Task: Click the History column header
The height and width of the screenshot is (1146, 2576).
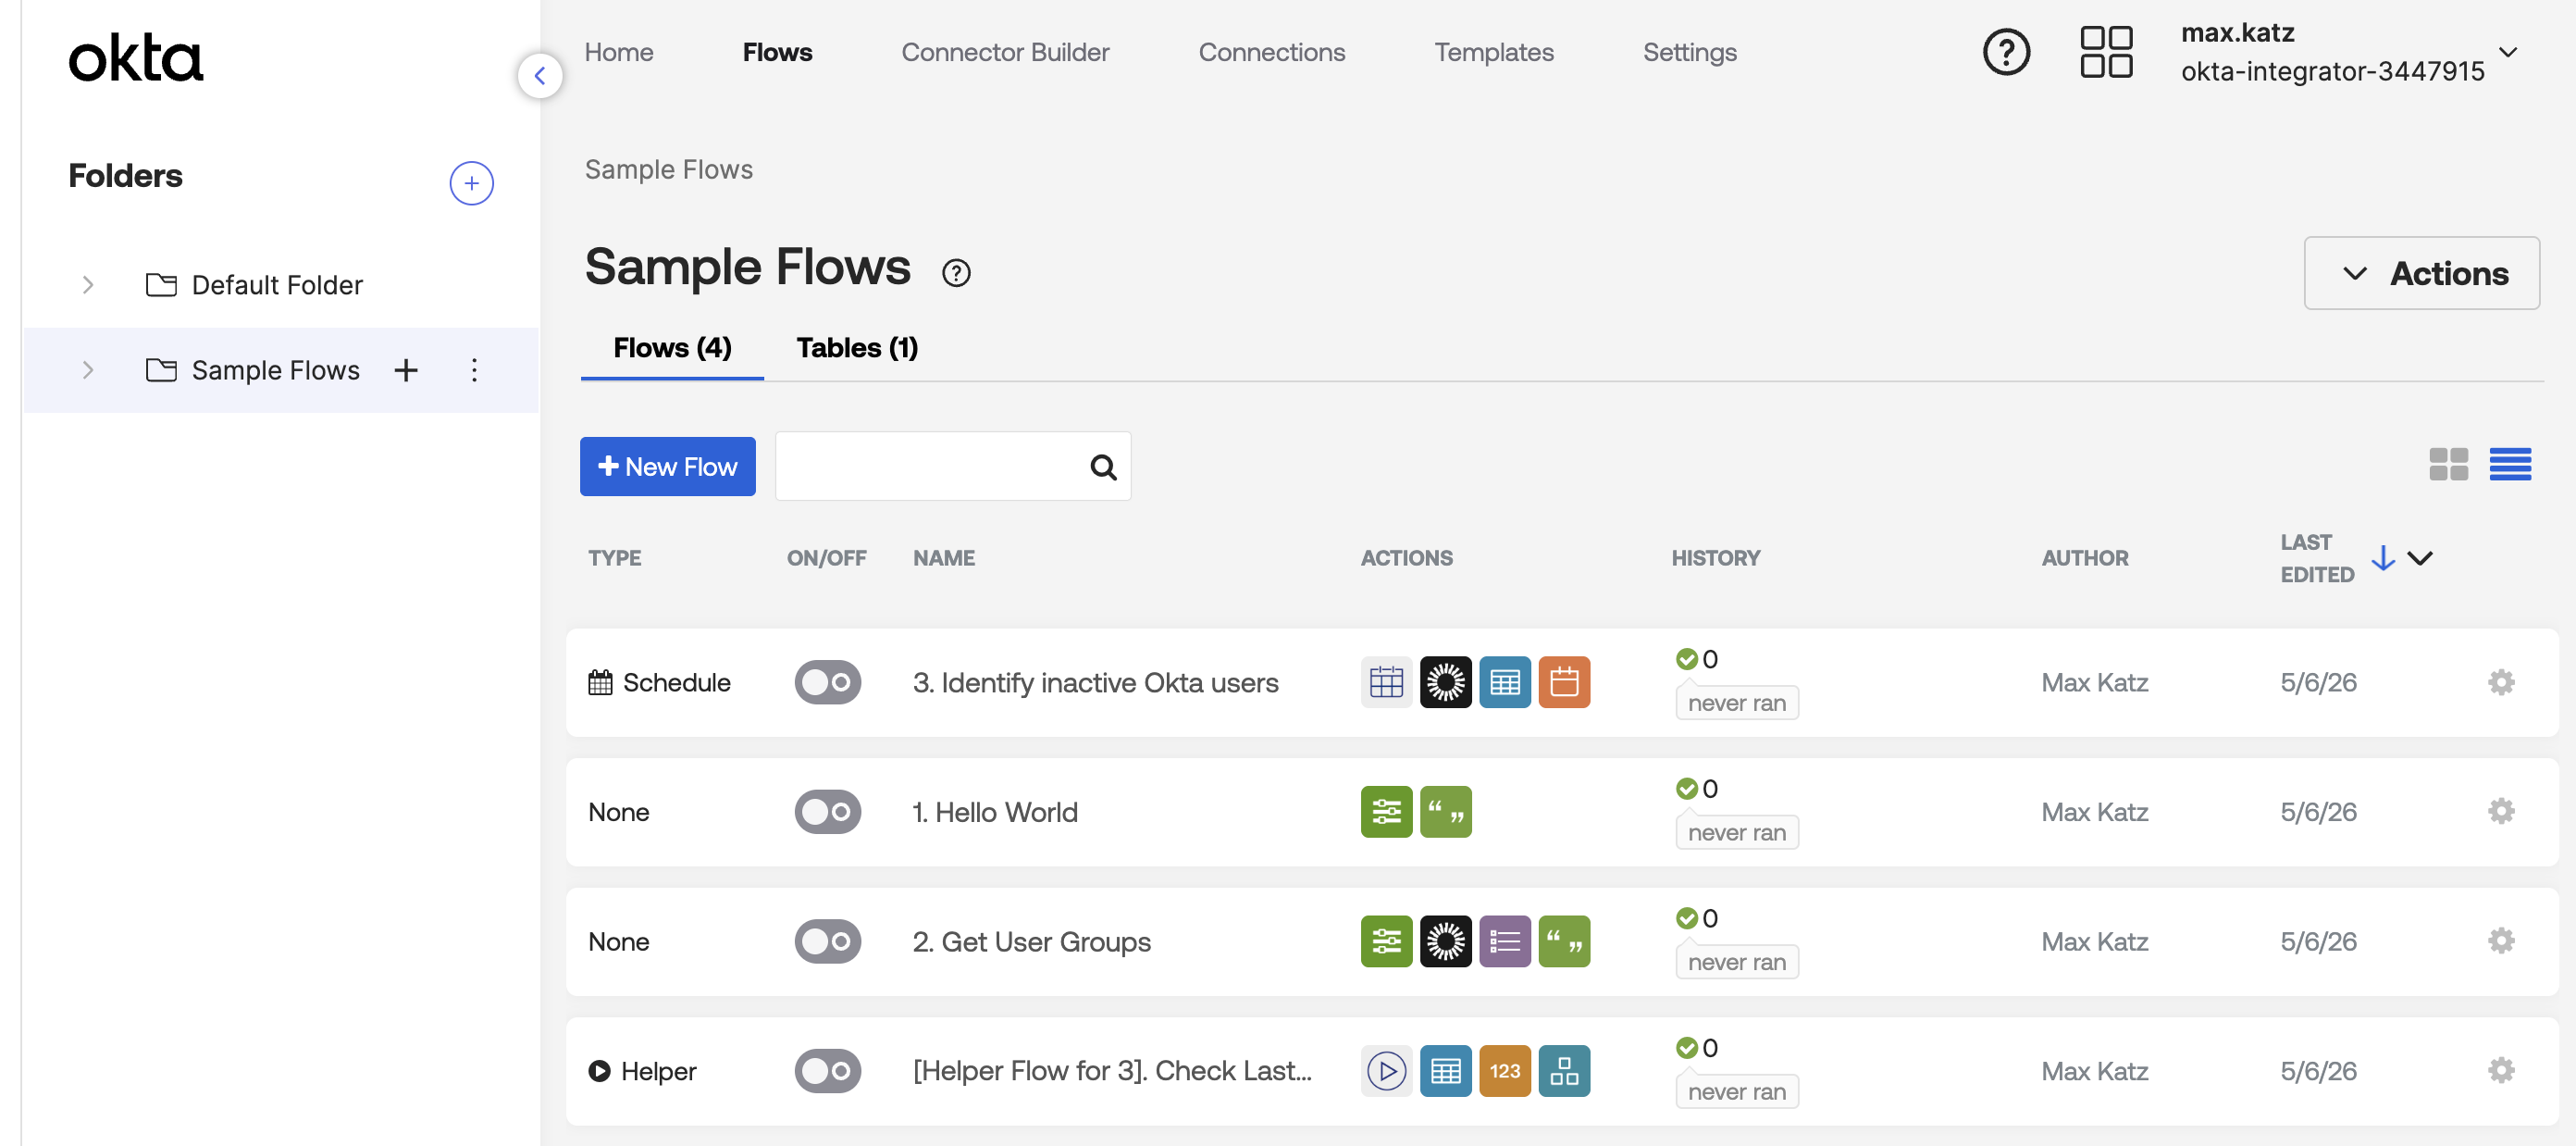Action: point(1715,558)
